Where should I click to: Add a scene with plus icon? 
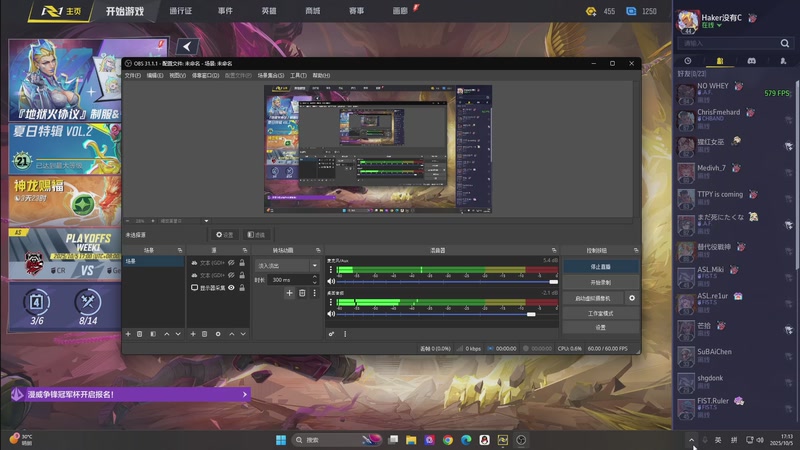coord(127,333)
